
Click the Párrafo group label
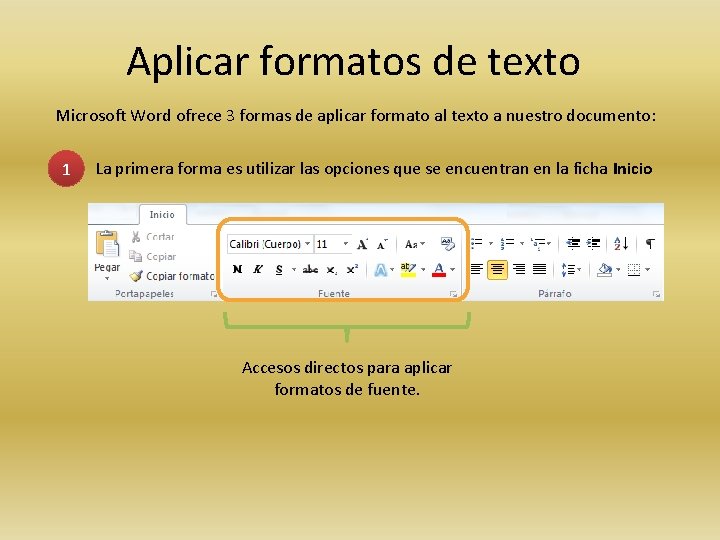point(555,293)
